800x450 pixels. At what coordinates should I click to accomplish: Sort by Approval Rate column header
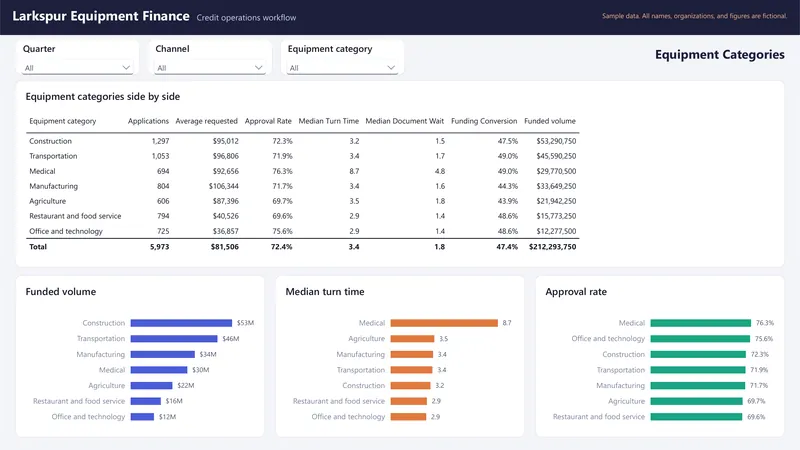pos(268,121)
